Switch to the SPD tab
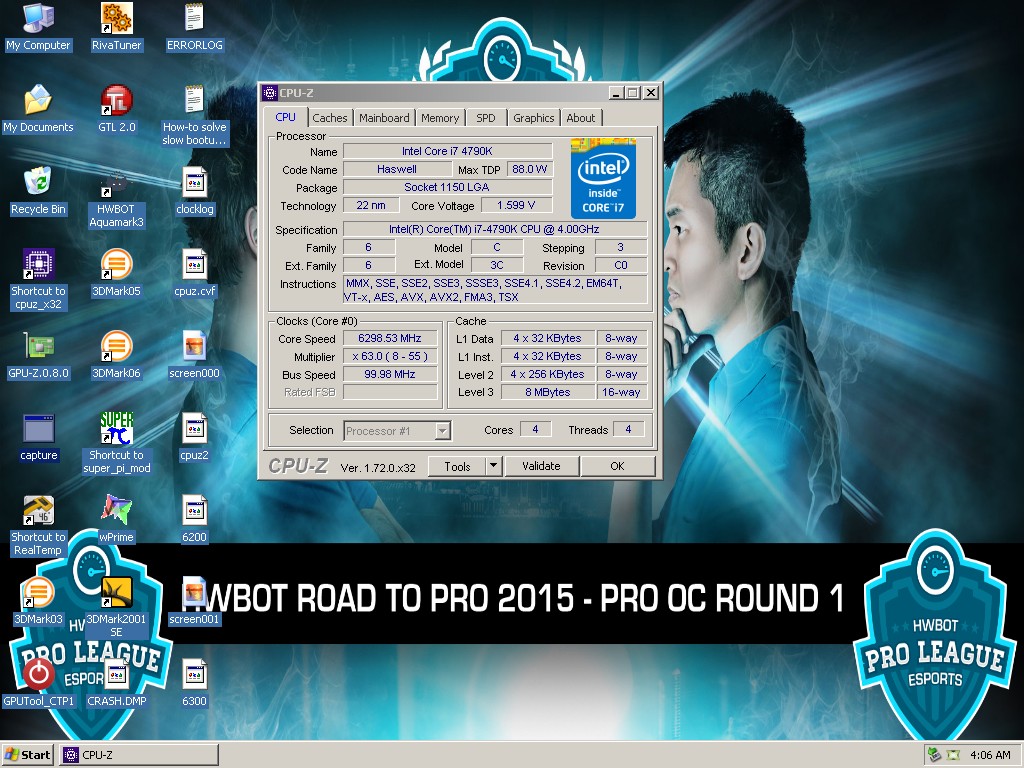This screenshot has height=768, width=1024. pos(486,118)
